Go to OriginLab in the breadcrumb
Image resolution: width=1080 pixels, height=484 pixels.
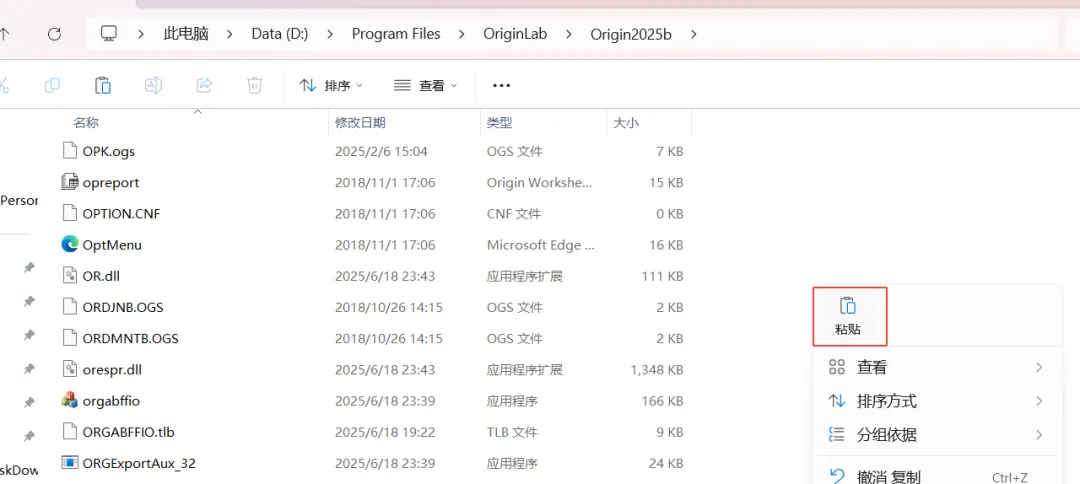515,34
